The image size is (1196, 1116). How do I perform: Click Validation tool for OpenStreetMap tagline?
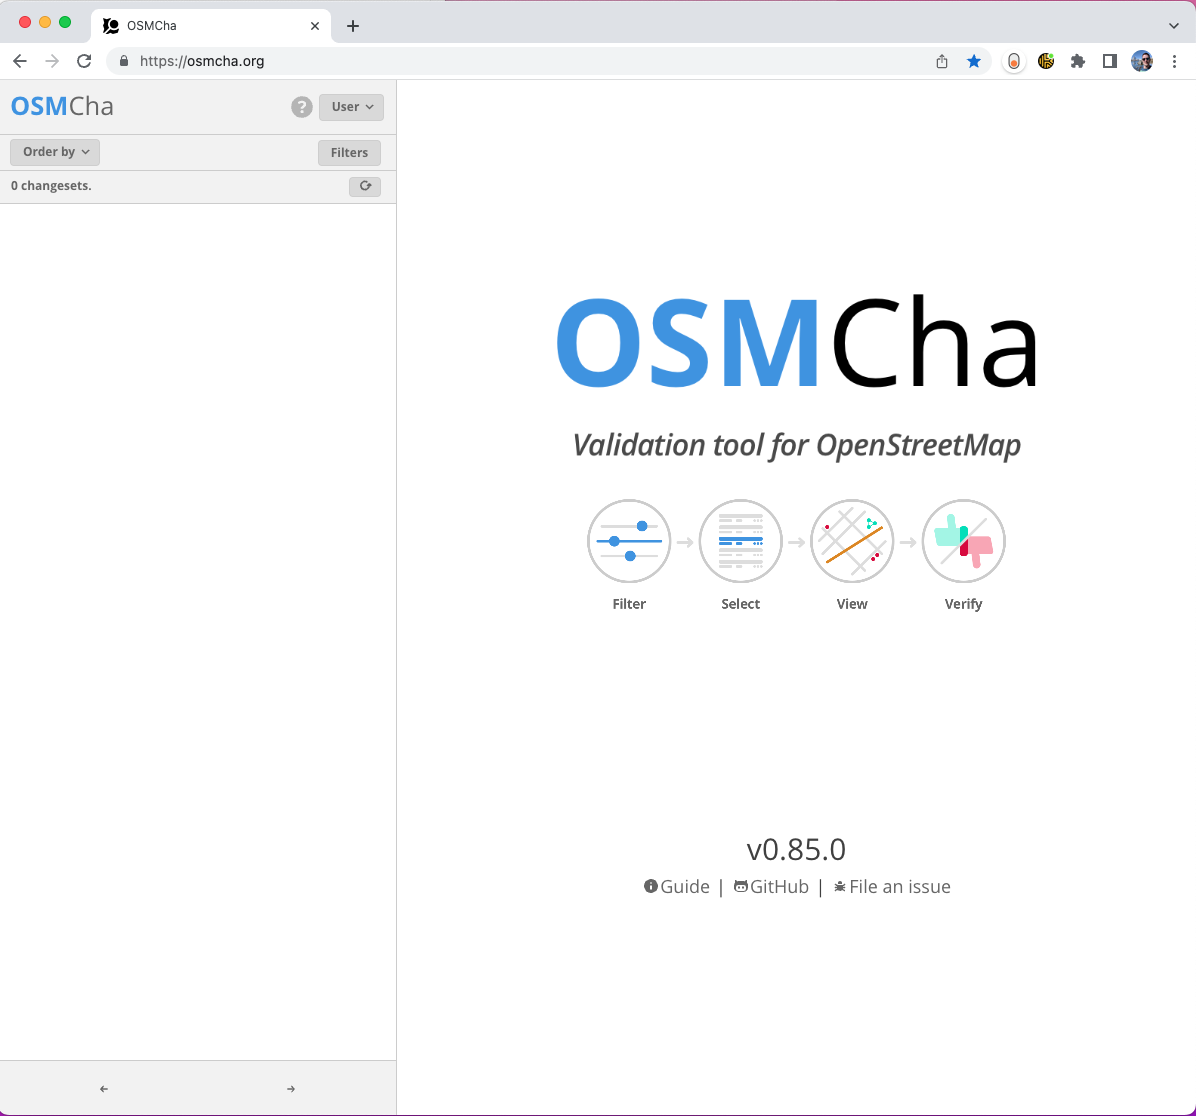click(796, 445)
